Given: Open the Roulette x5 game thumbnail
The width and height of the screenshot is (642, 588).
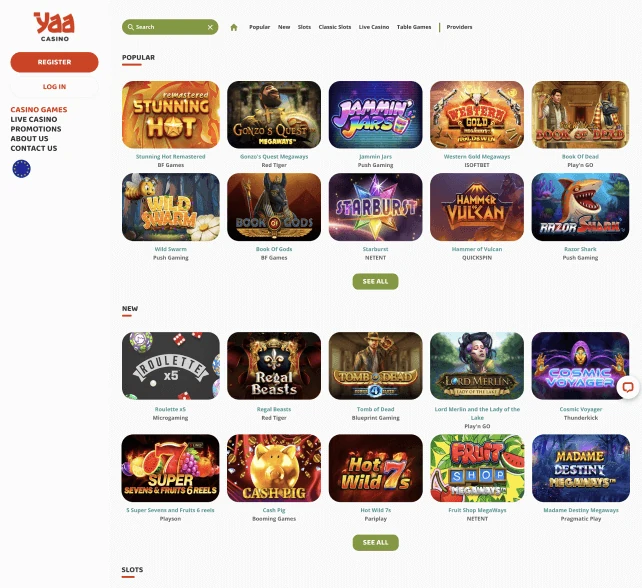Looking at the screenshot, I should (171, 366).
